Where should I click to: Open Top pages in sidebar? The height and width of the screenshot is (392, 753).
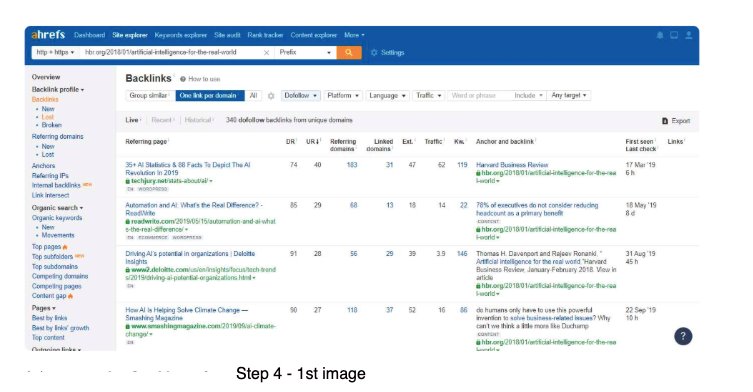tap(46, 247)
